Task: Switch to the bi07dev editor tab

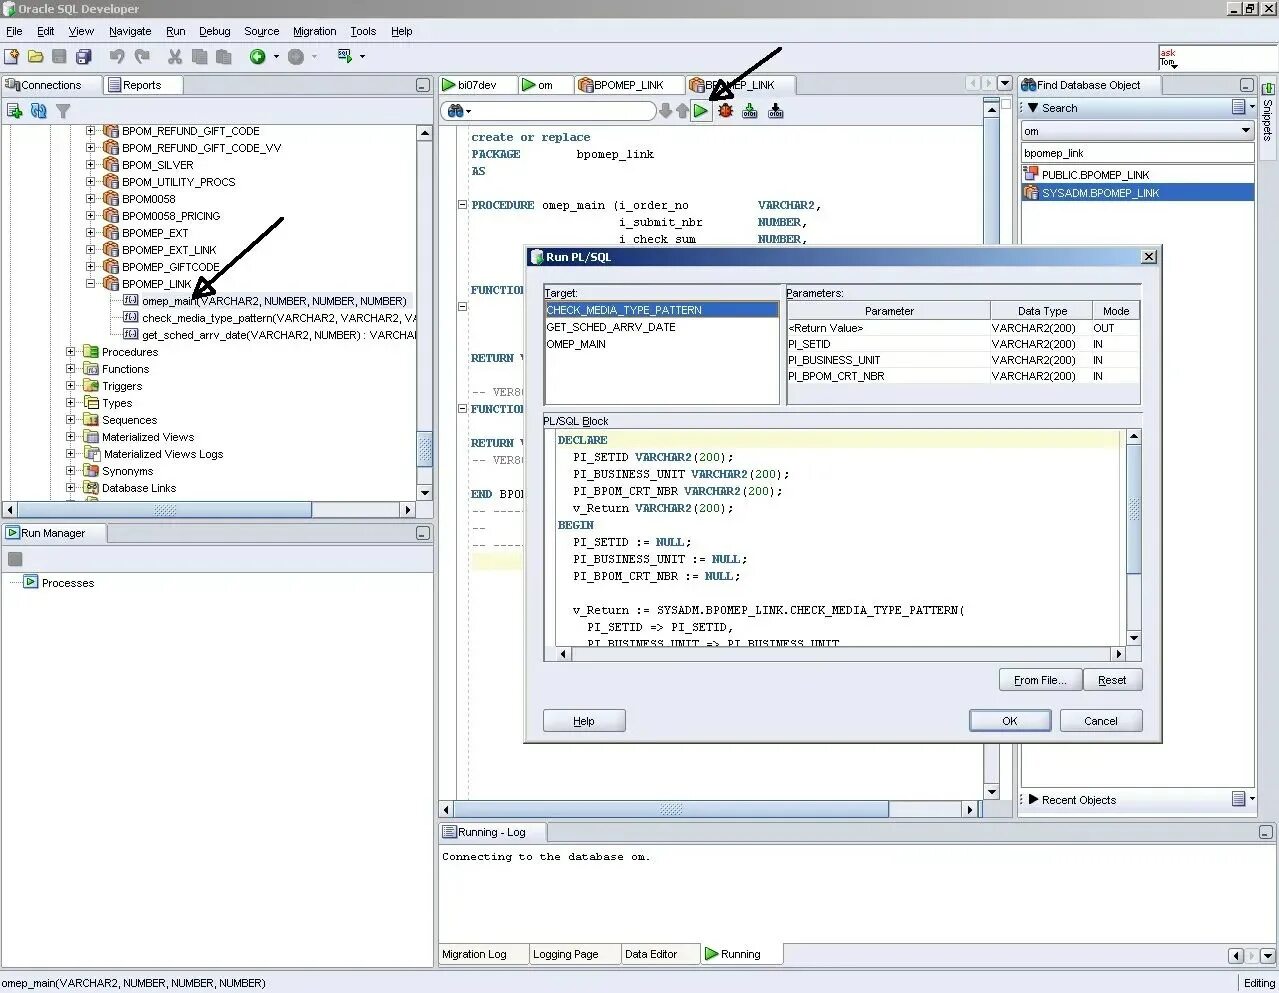Action: [x=477, y=85]
